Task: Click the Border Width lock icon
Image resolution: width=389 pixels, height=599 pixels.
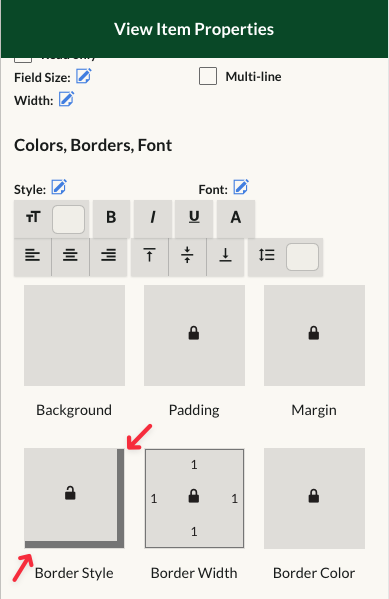Action: click(x=194, y=496)
